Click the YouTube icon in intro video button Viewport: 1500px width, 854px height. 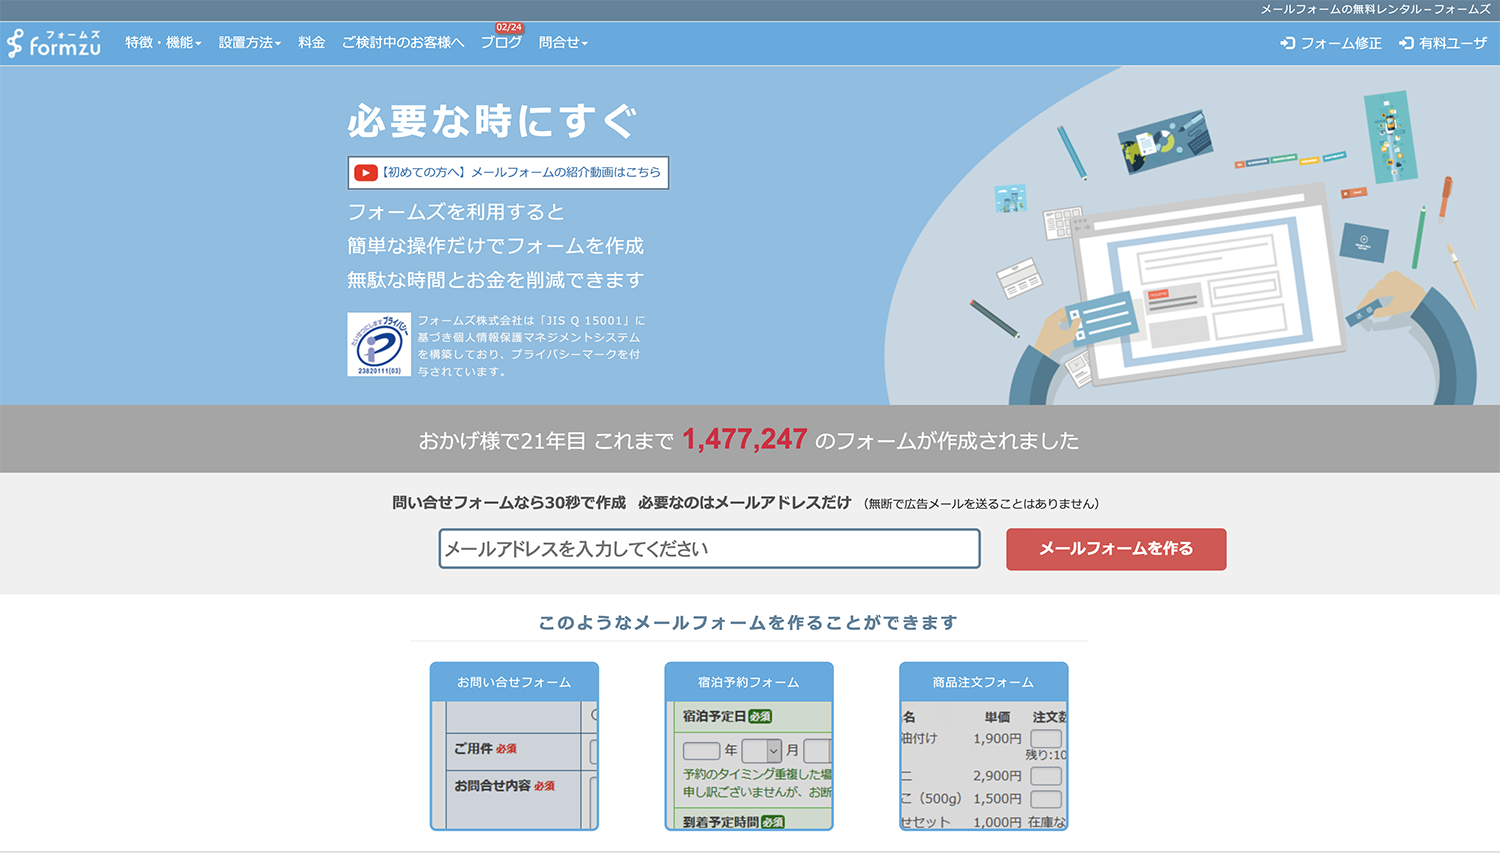coord(366,172)
